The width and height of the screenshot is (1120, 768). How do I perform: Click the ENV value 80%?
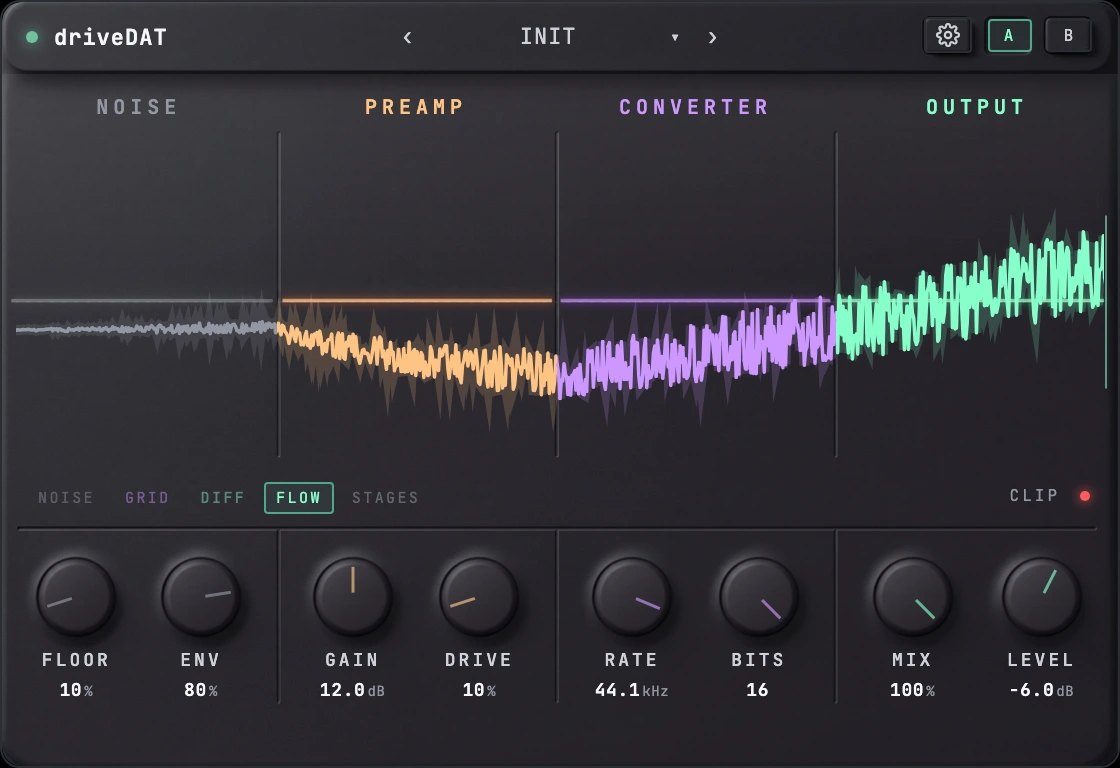tap(201, 690)
